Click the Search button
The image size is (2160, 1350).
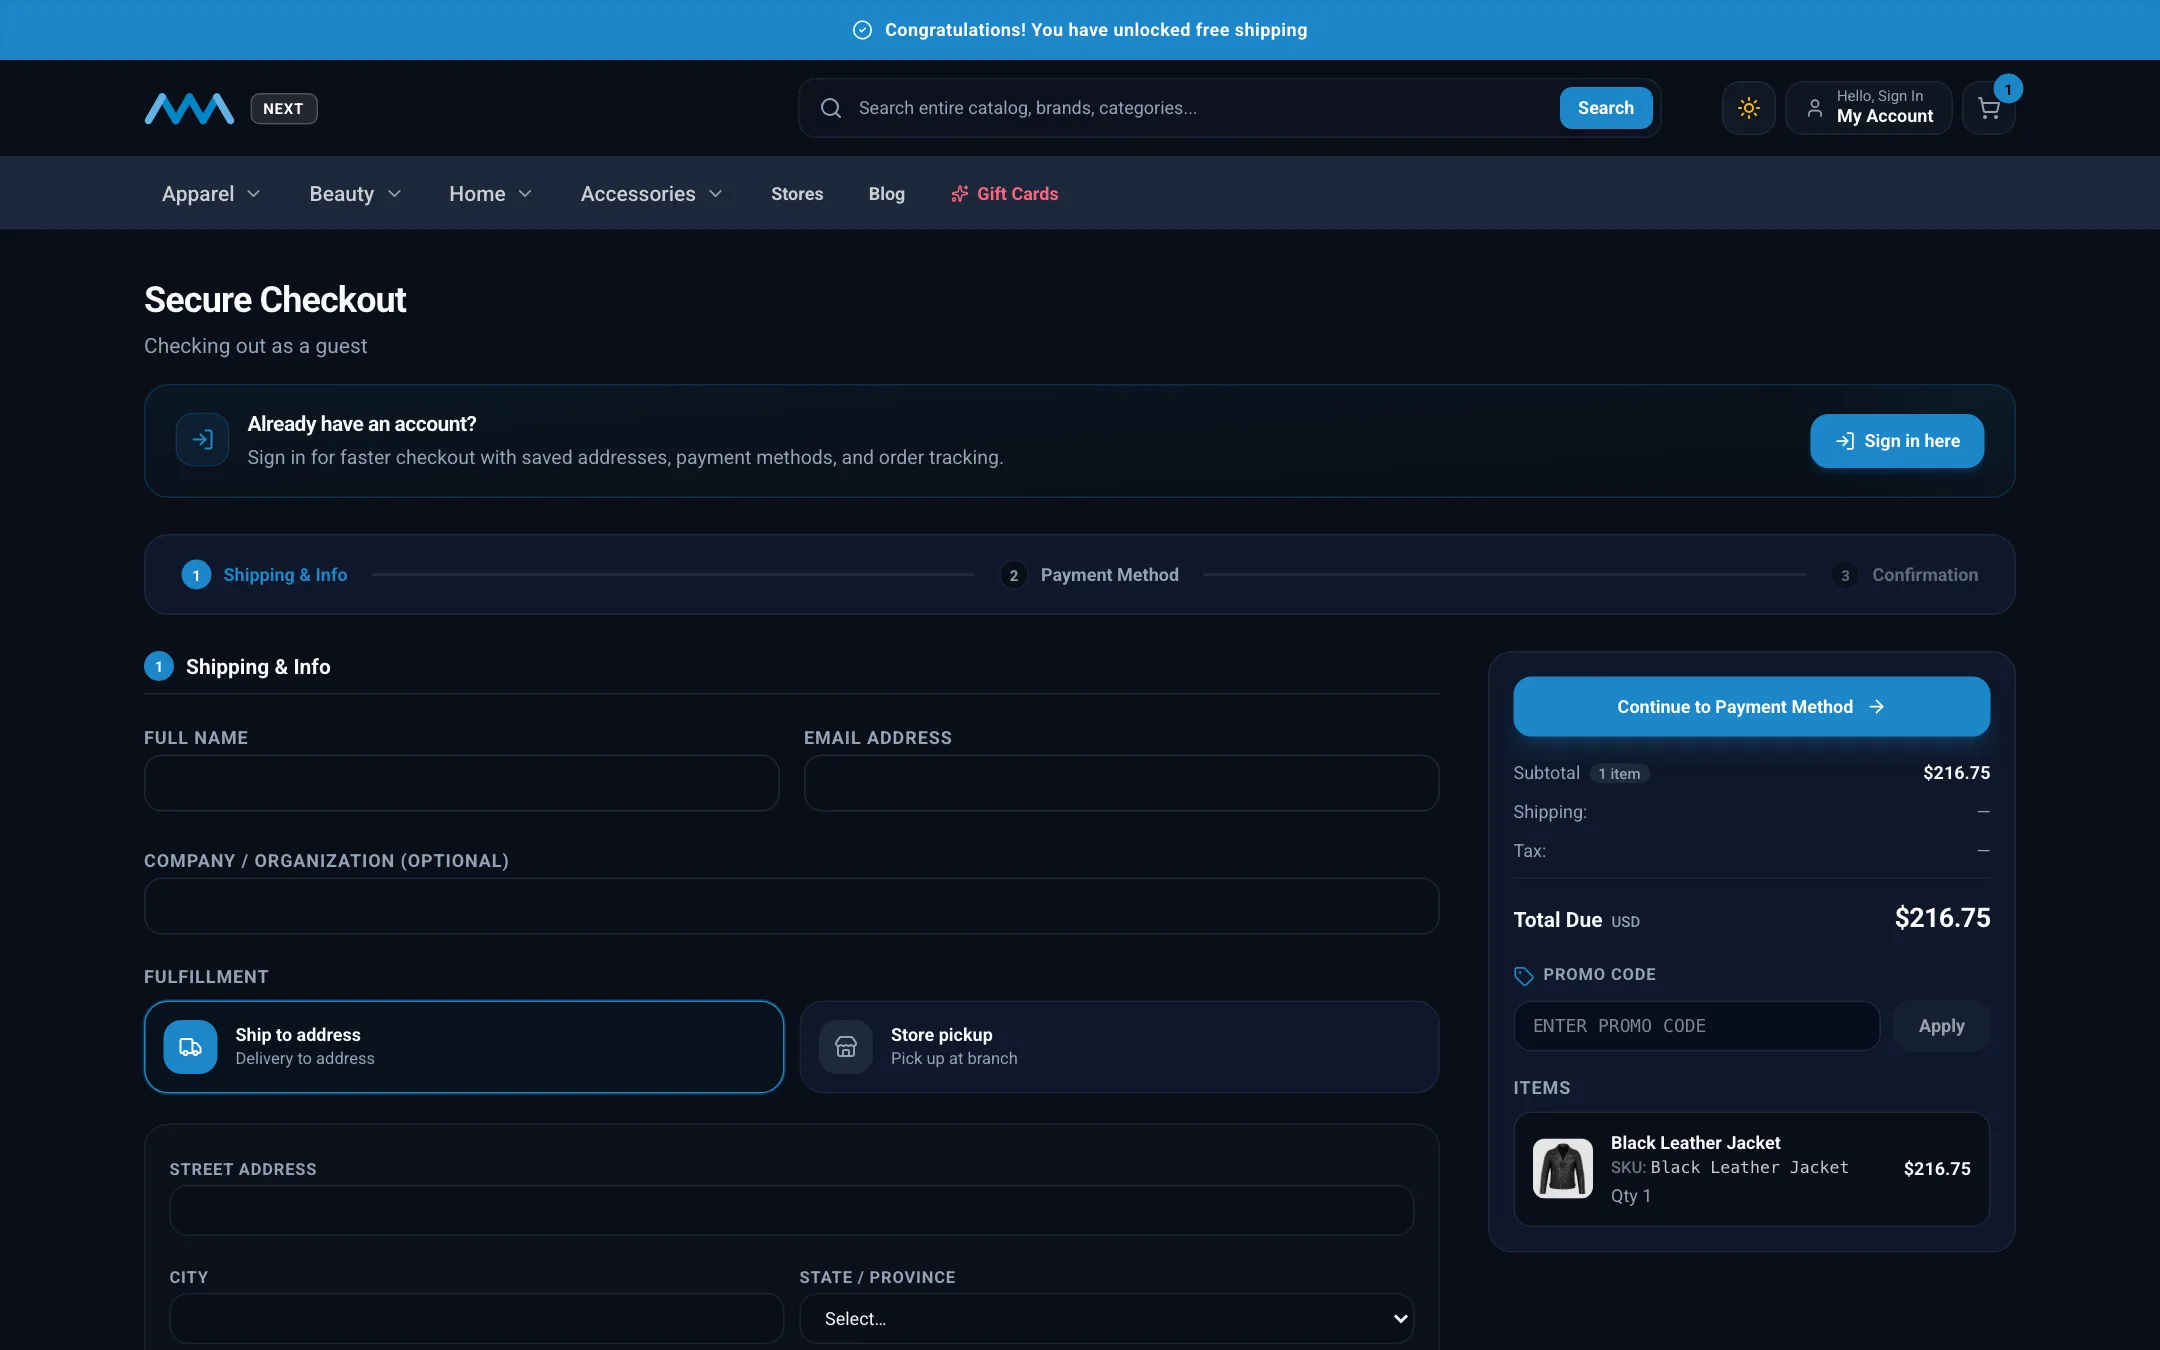[1605, 108]
